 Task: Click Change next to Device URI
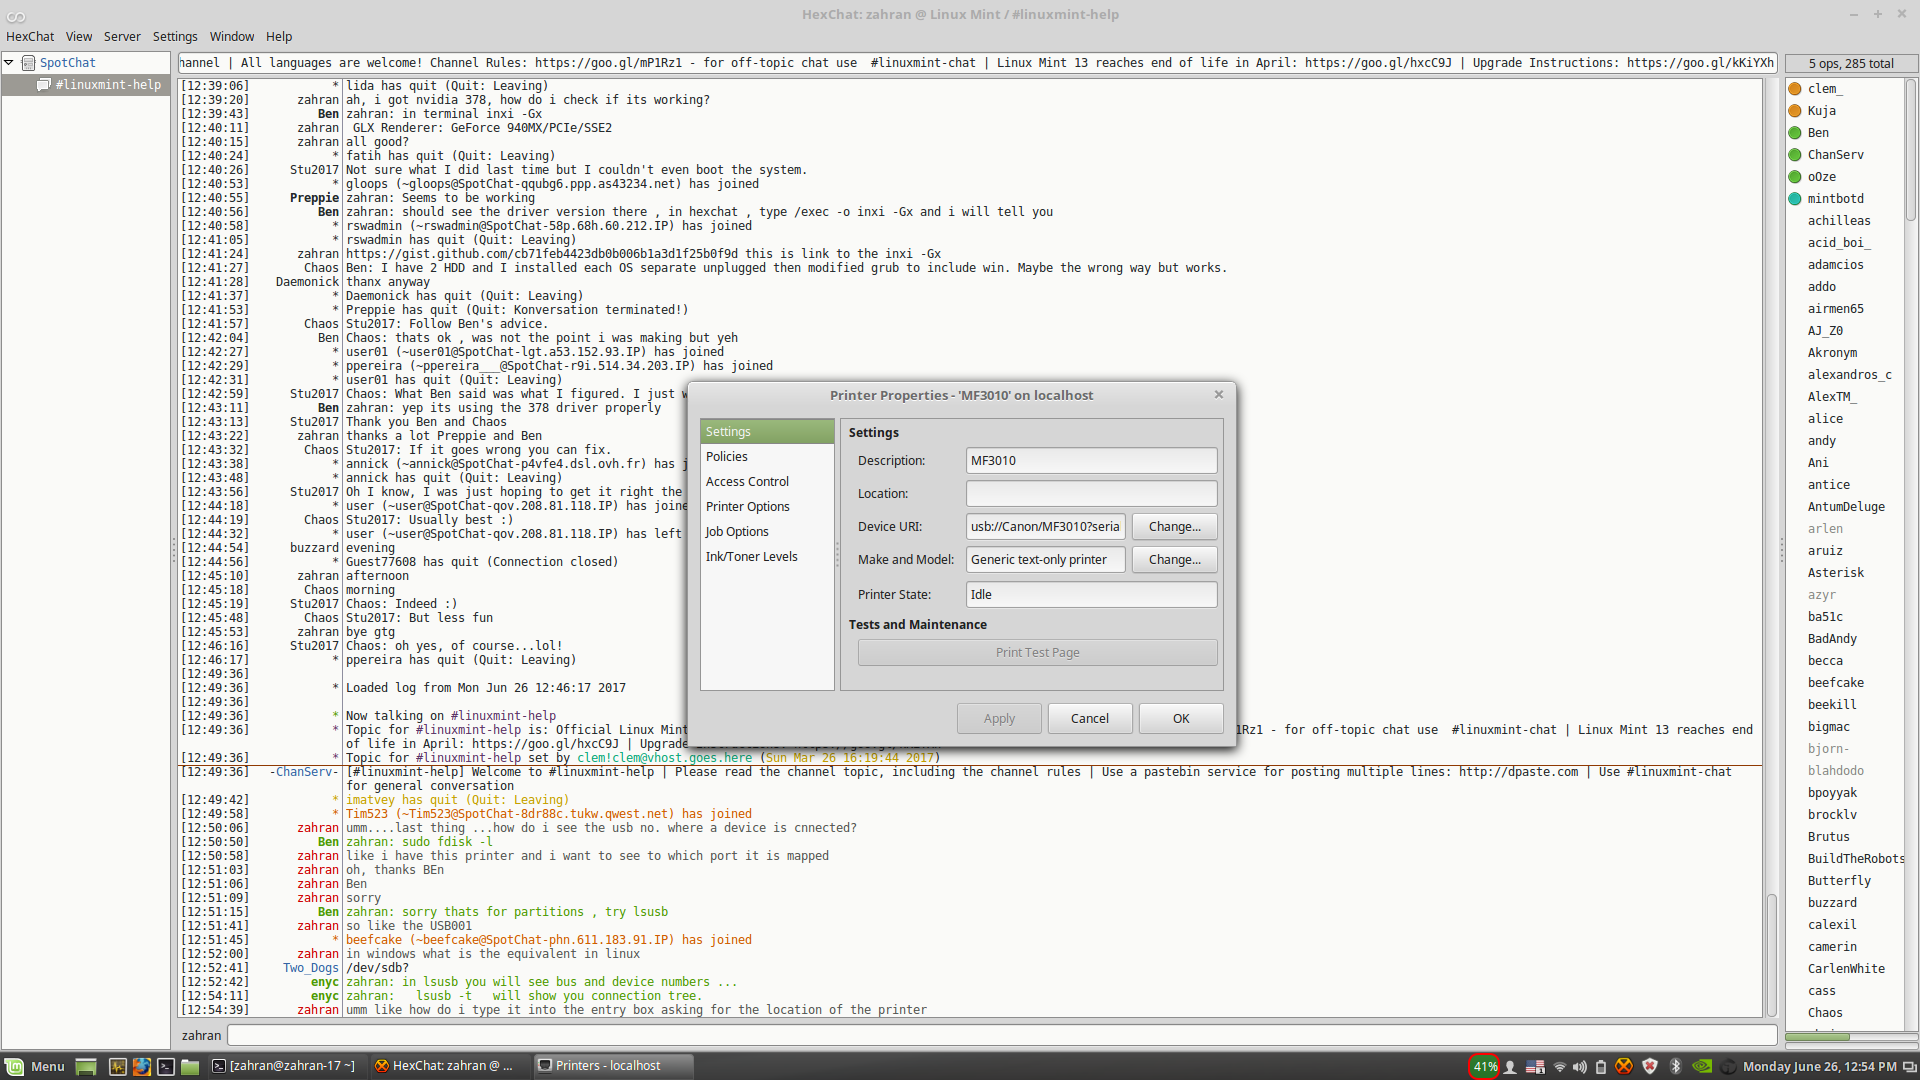pos(1175,527)
